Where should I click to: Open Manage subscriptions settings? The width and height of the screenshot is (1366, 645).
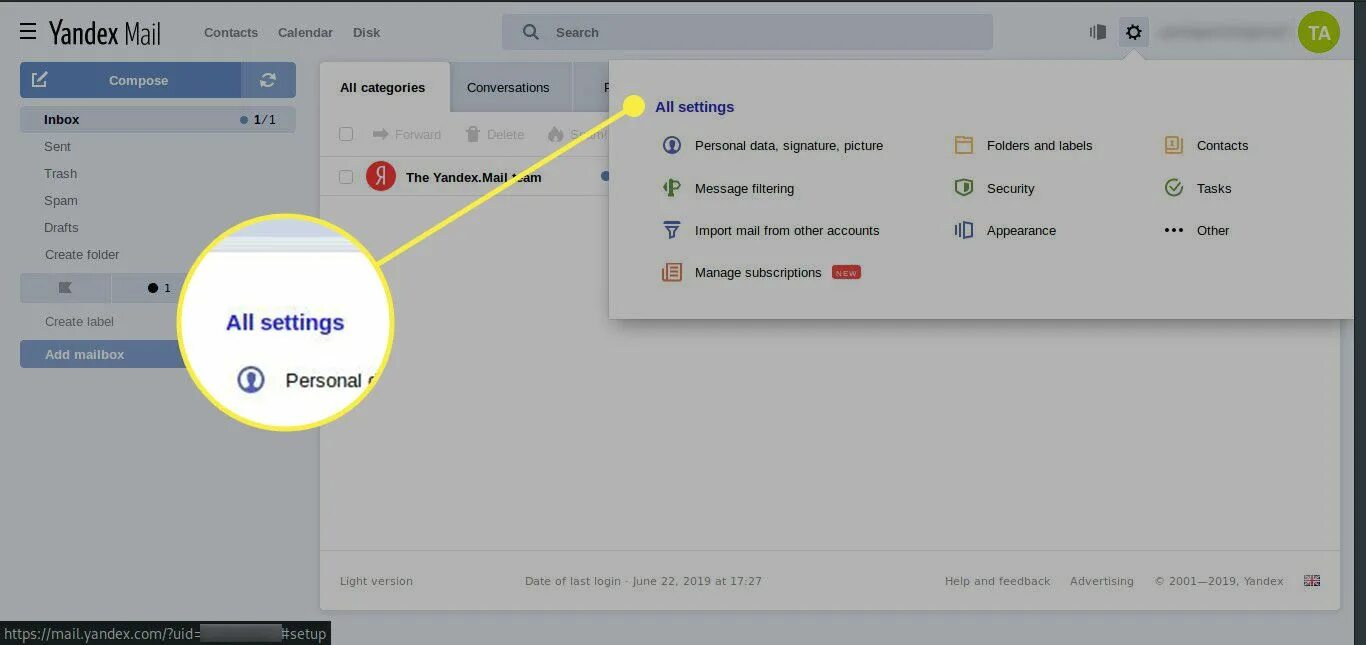coord(758,272)
